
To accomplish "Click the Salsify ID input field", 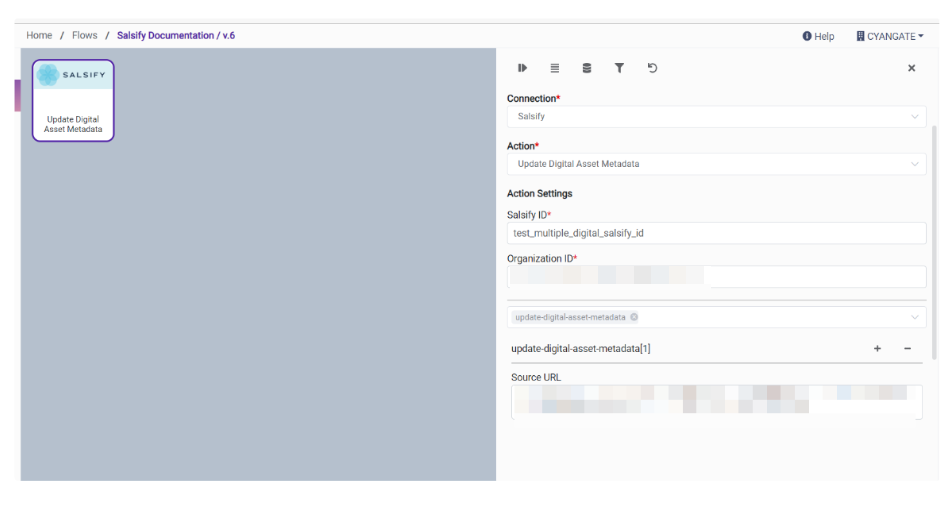I will (716, 233).
